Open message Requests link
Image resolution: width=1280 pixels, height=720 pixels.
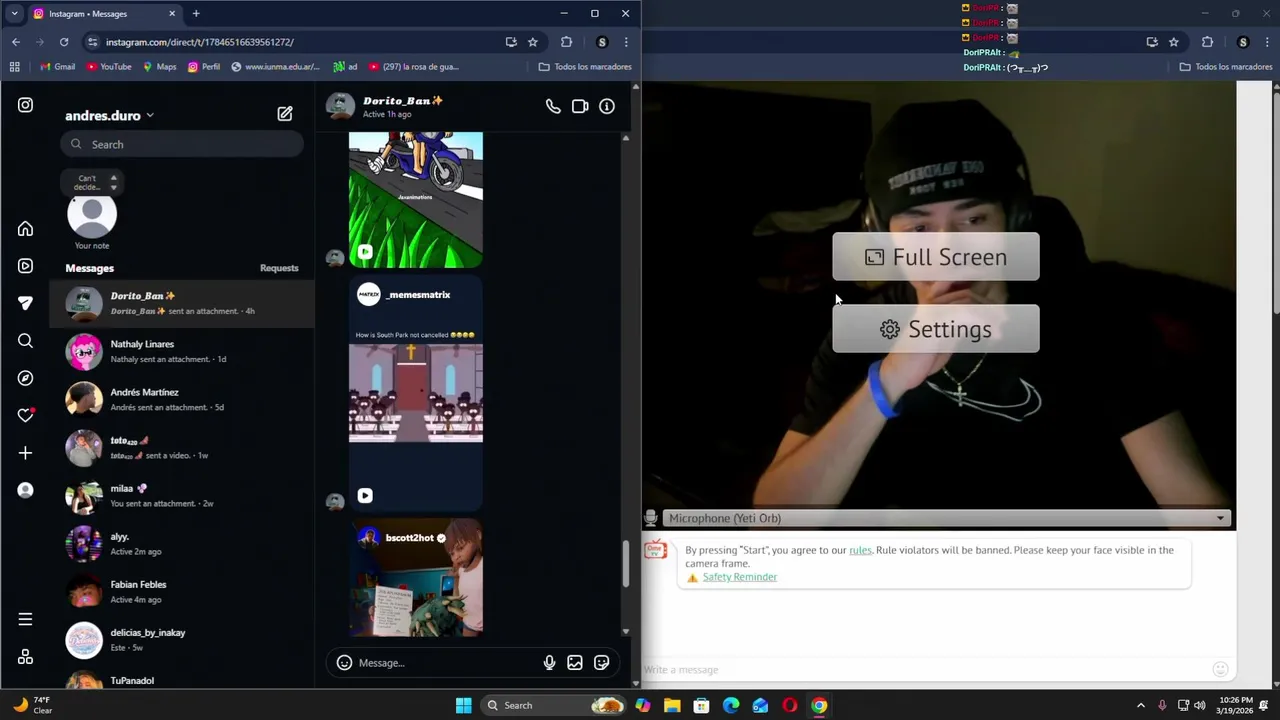click(279, 268)
